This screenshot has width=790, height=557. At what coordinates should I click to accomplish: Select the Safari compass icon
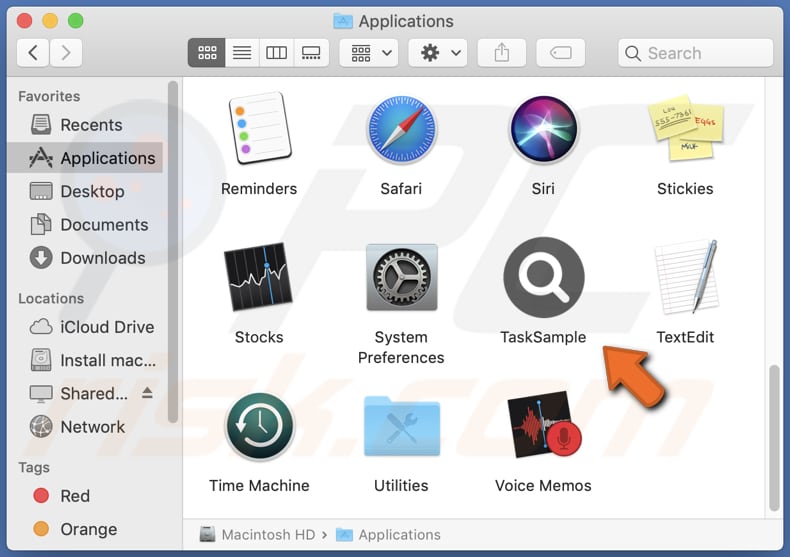coord(402,129)
